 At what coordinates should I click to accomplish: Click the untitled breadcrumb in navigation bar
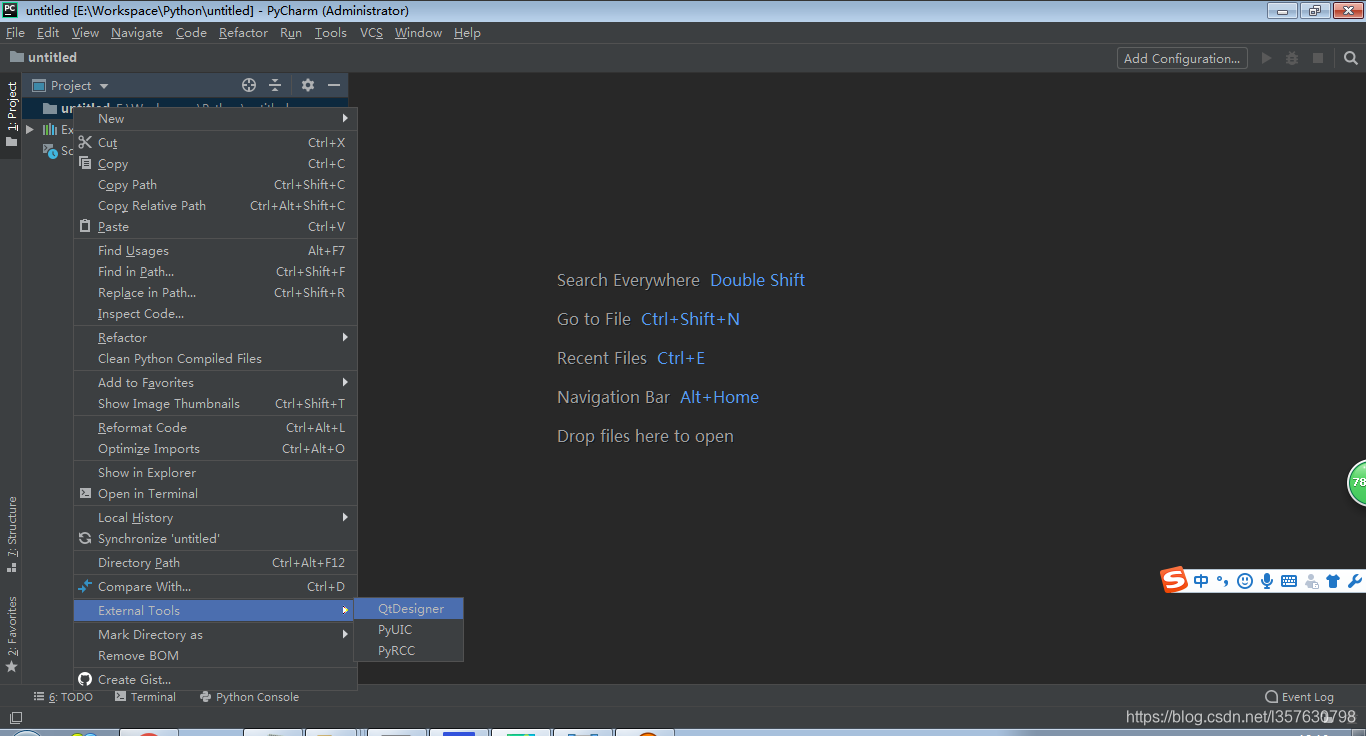pyautogui.click(x=43, y=57)
